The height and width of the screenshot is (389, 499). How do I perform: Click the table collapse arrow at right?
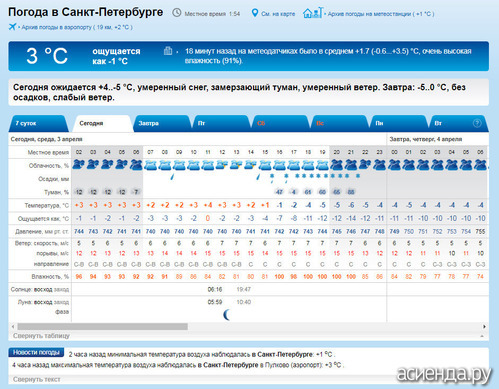point(482,336)
